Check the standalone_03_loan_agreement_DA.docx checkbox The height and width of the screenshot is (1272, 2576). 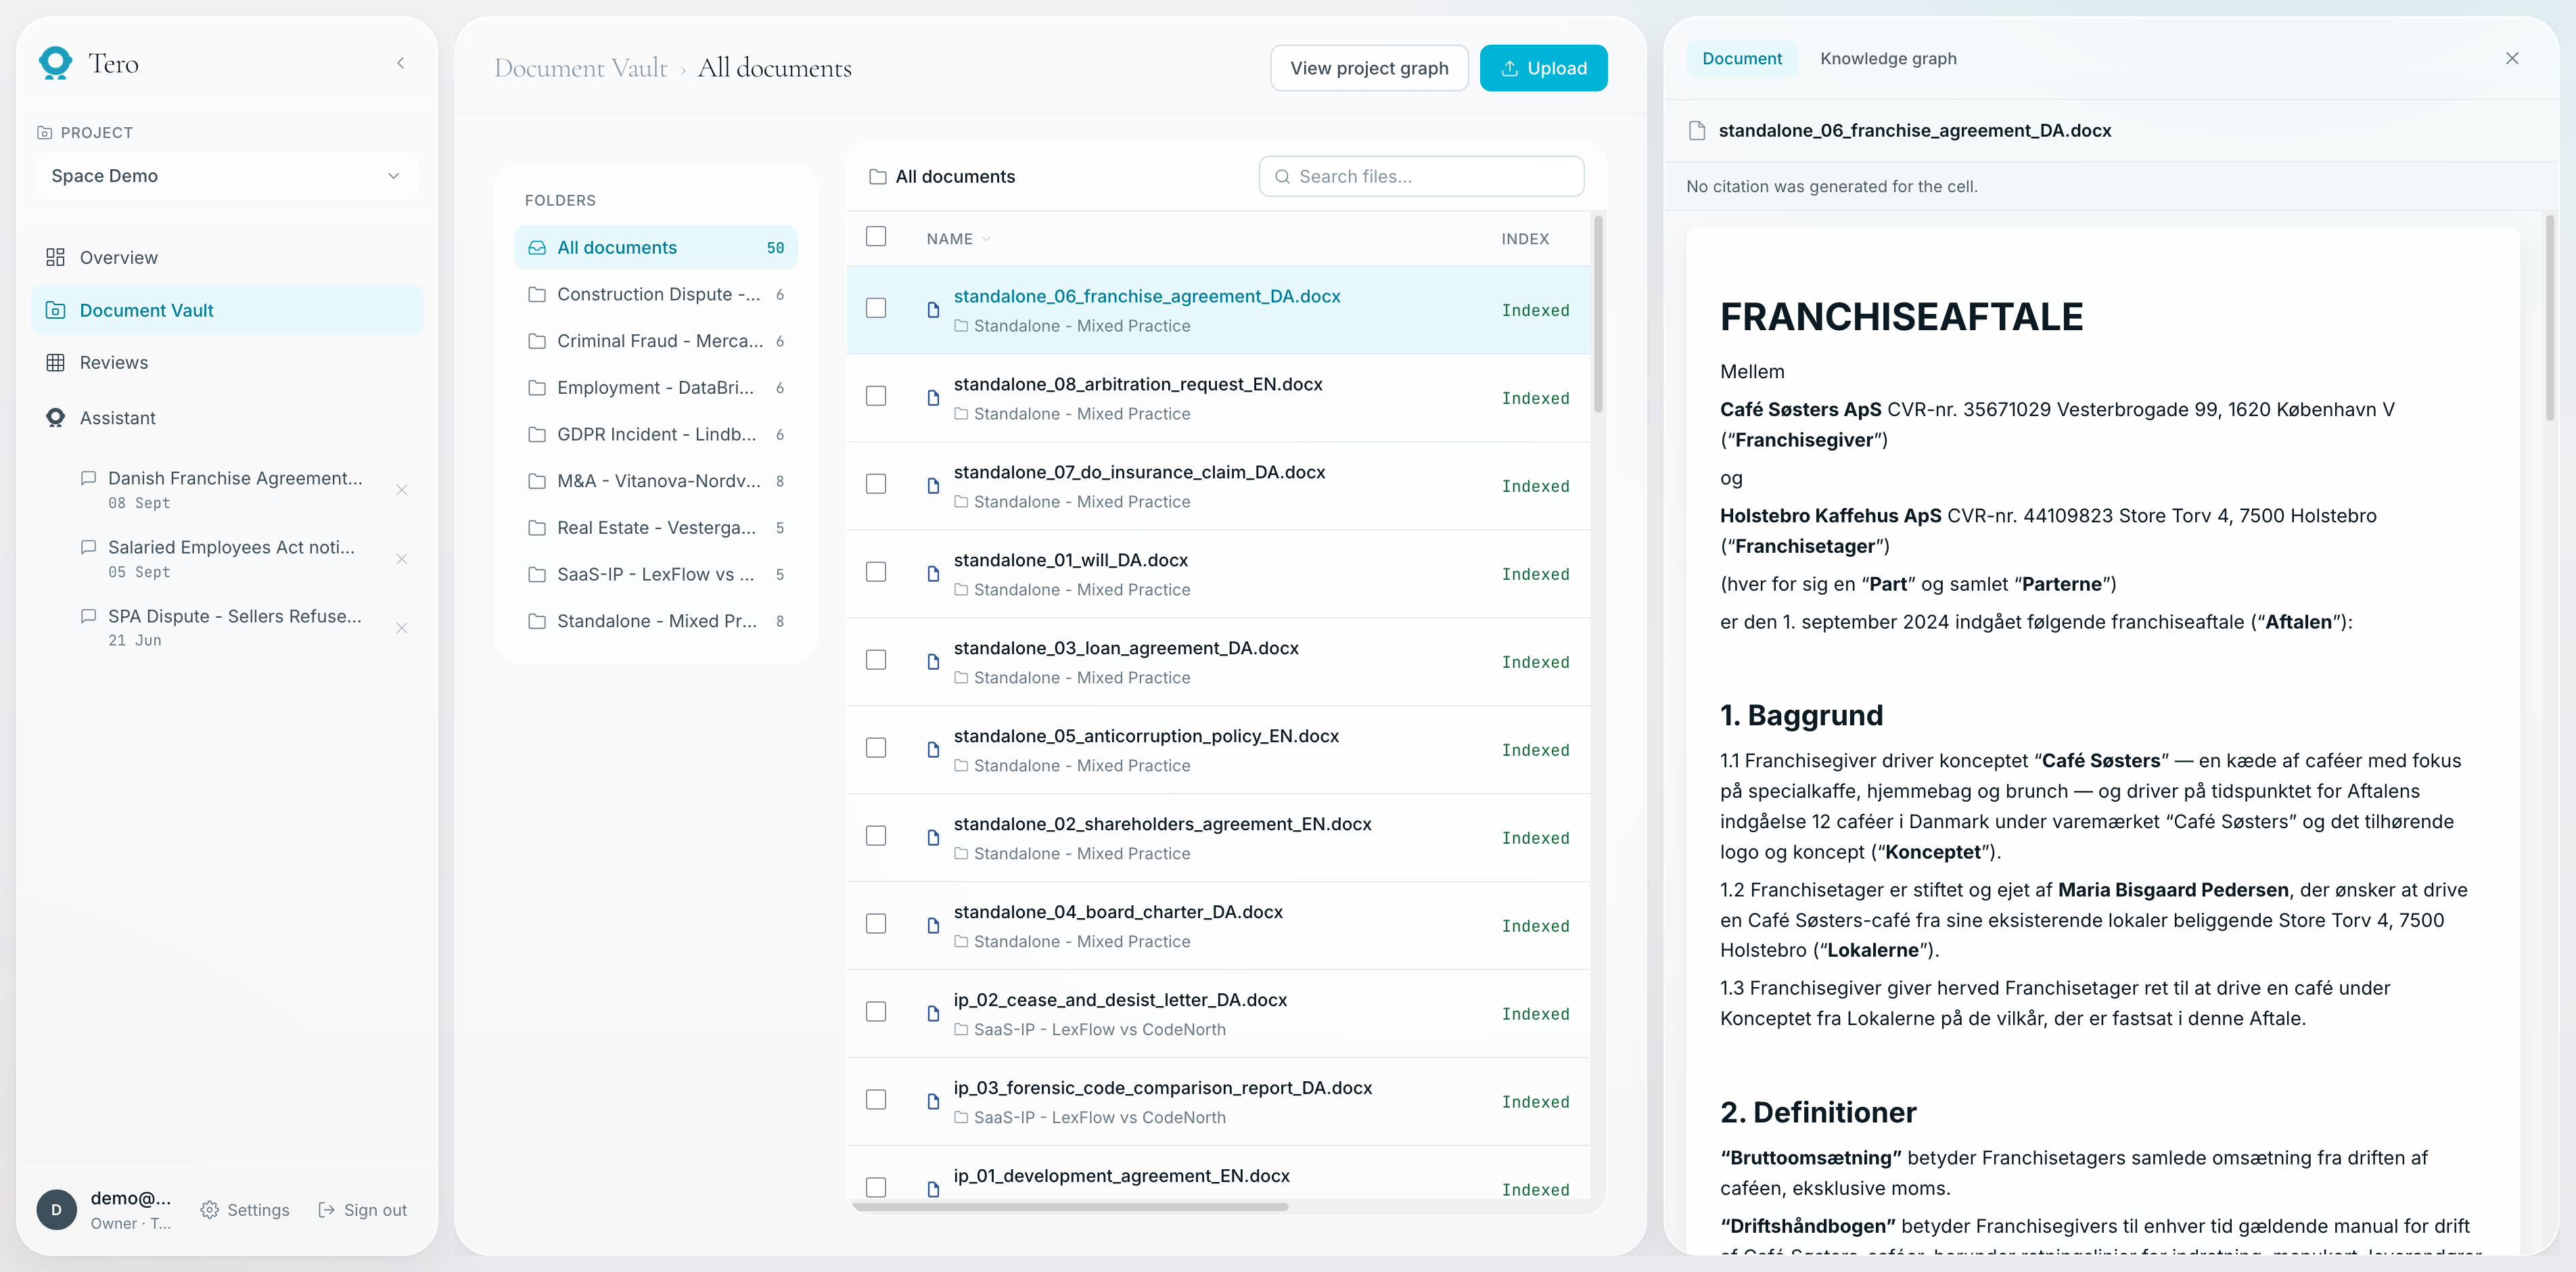876,660
